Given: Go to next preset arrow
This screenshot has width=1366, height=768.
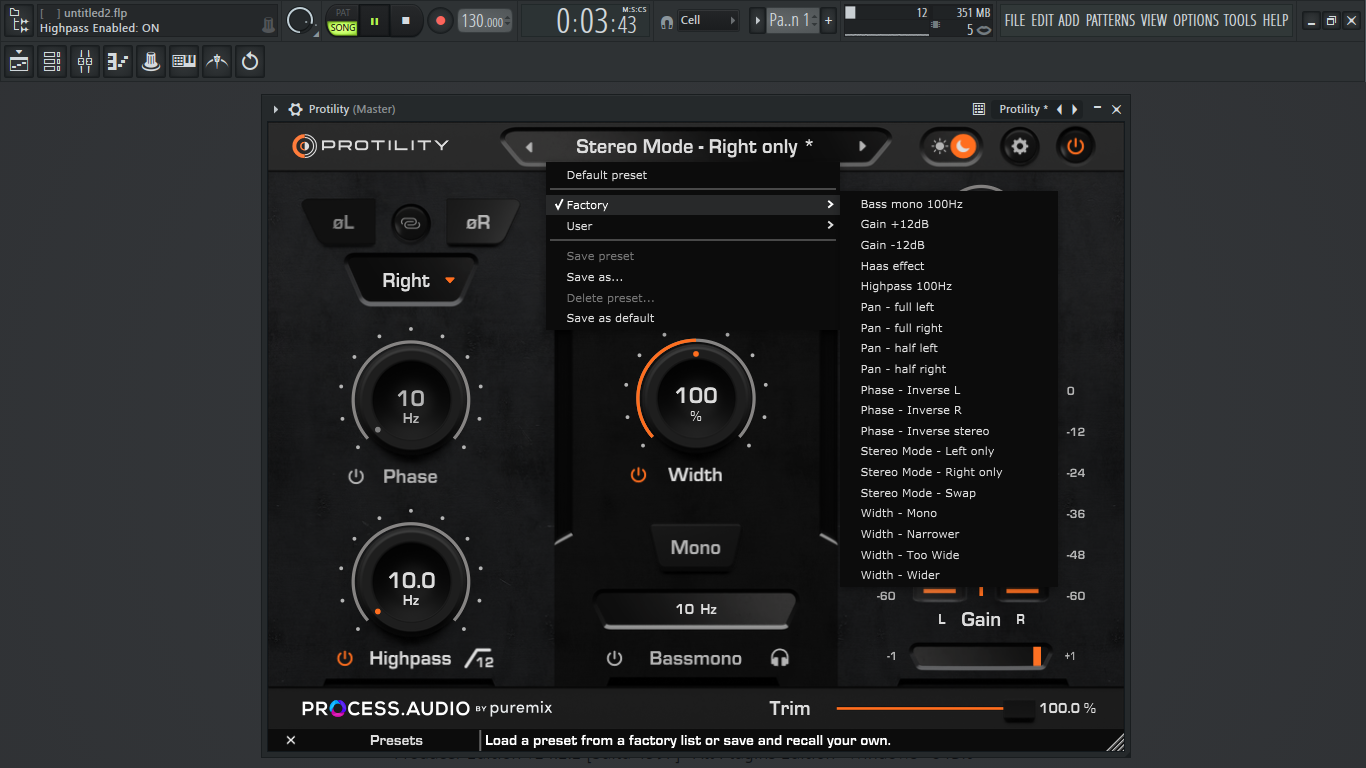Looking at the screenshot, I should (x=862, y=147).
